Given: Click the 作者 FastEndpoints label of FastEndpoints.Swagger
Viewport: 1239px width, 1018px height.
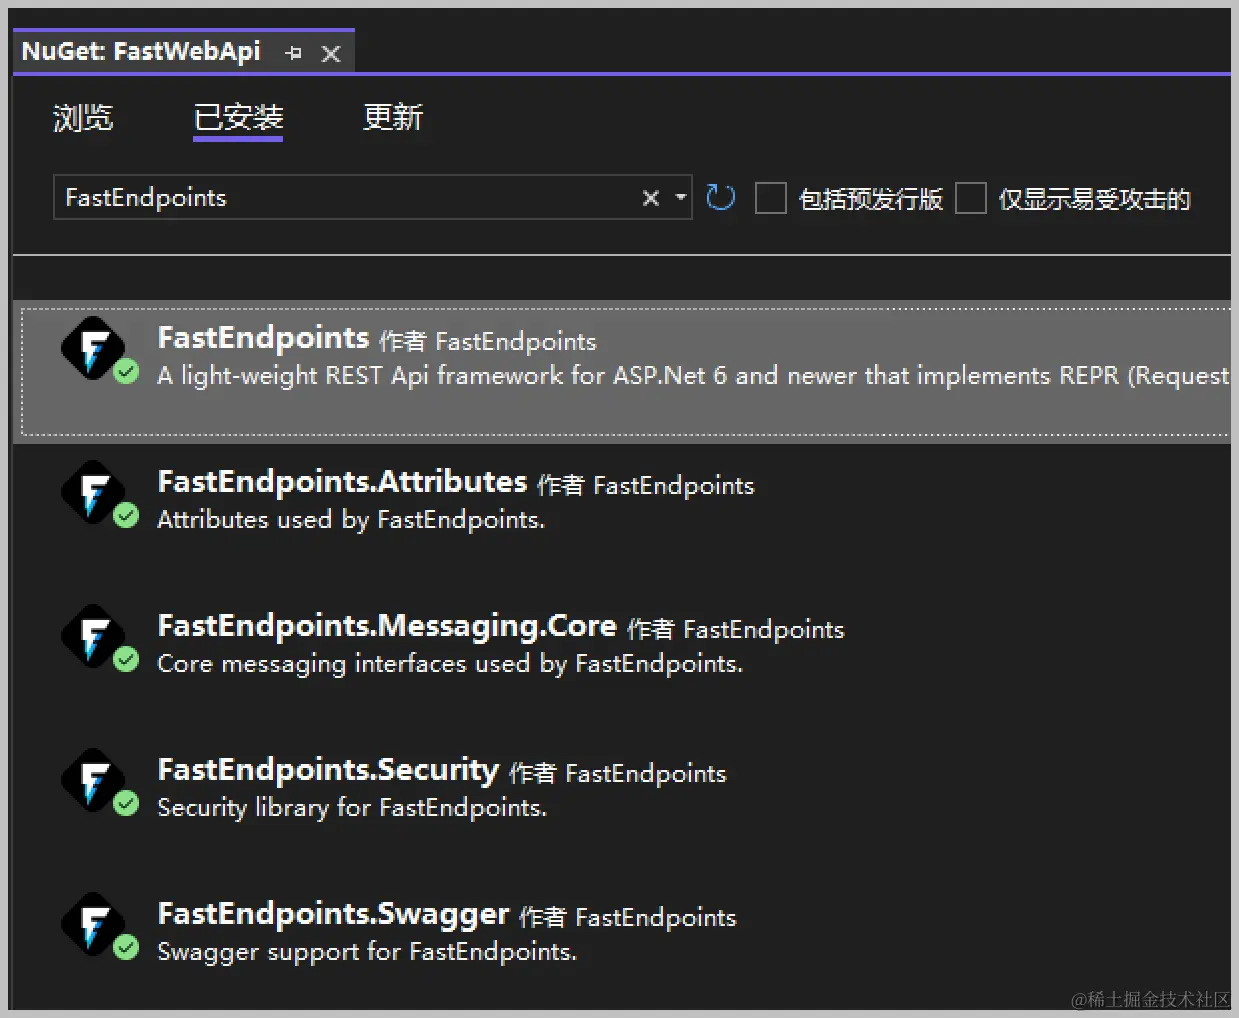Looking at the screenshot, I should pos(628,917).
